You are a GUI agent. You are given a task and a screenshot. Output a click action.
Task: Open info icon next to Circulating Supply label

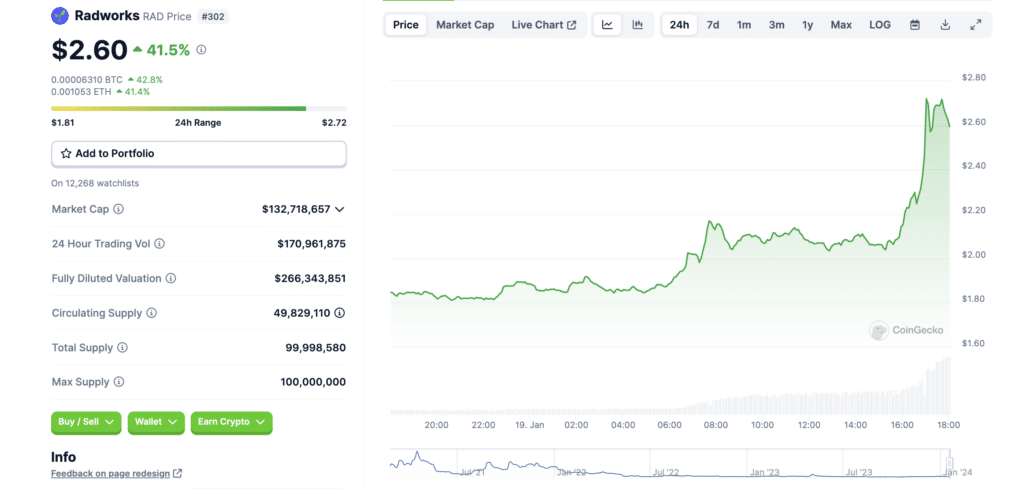152,313
